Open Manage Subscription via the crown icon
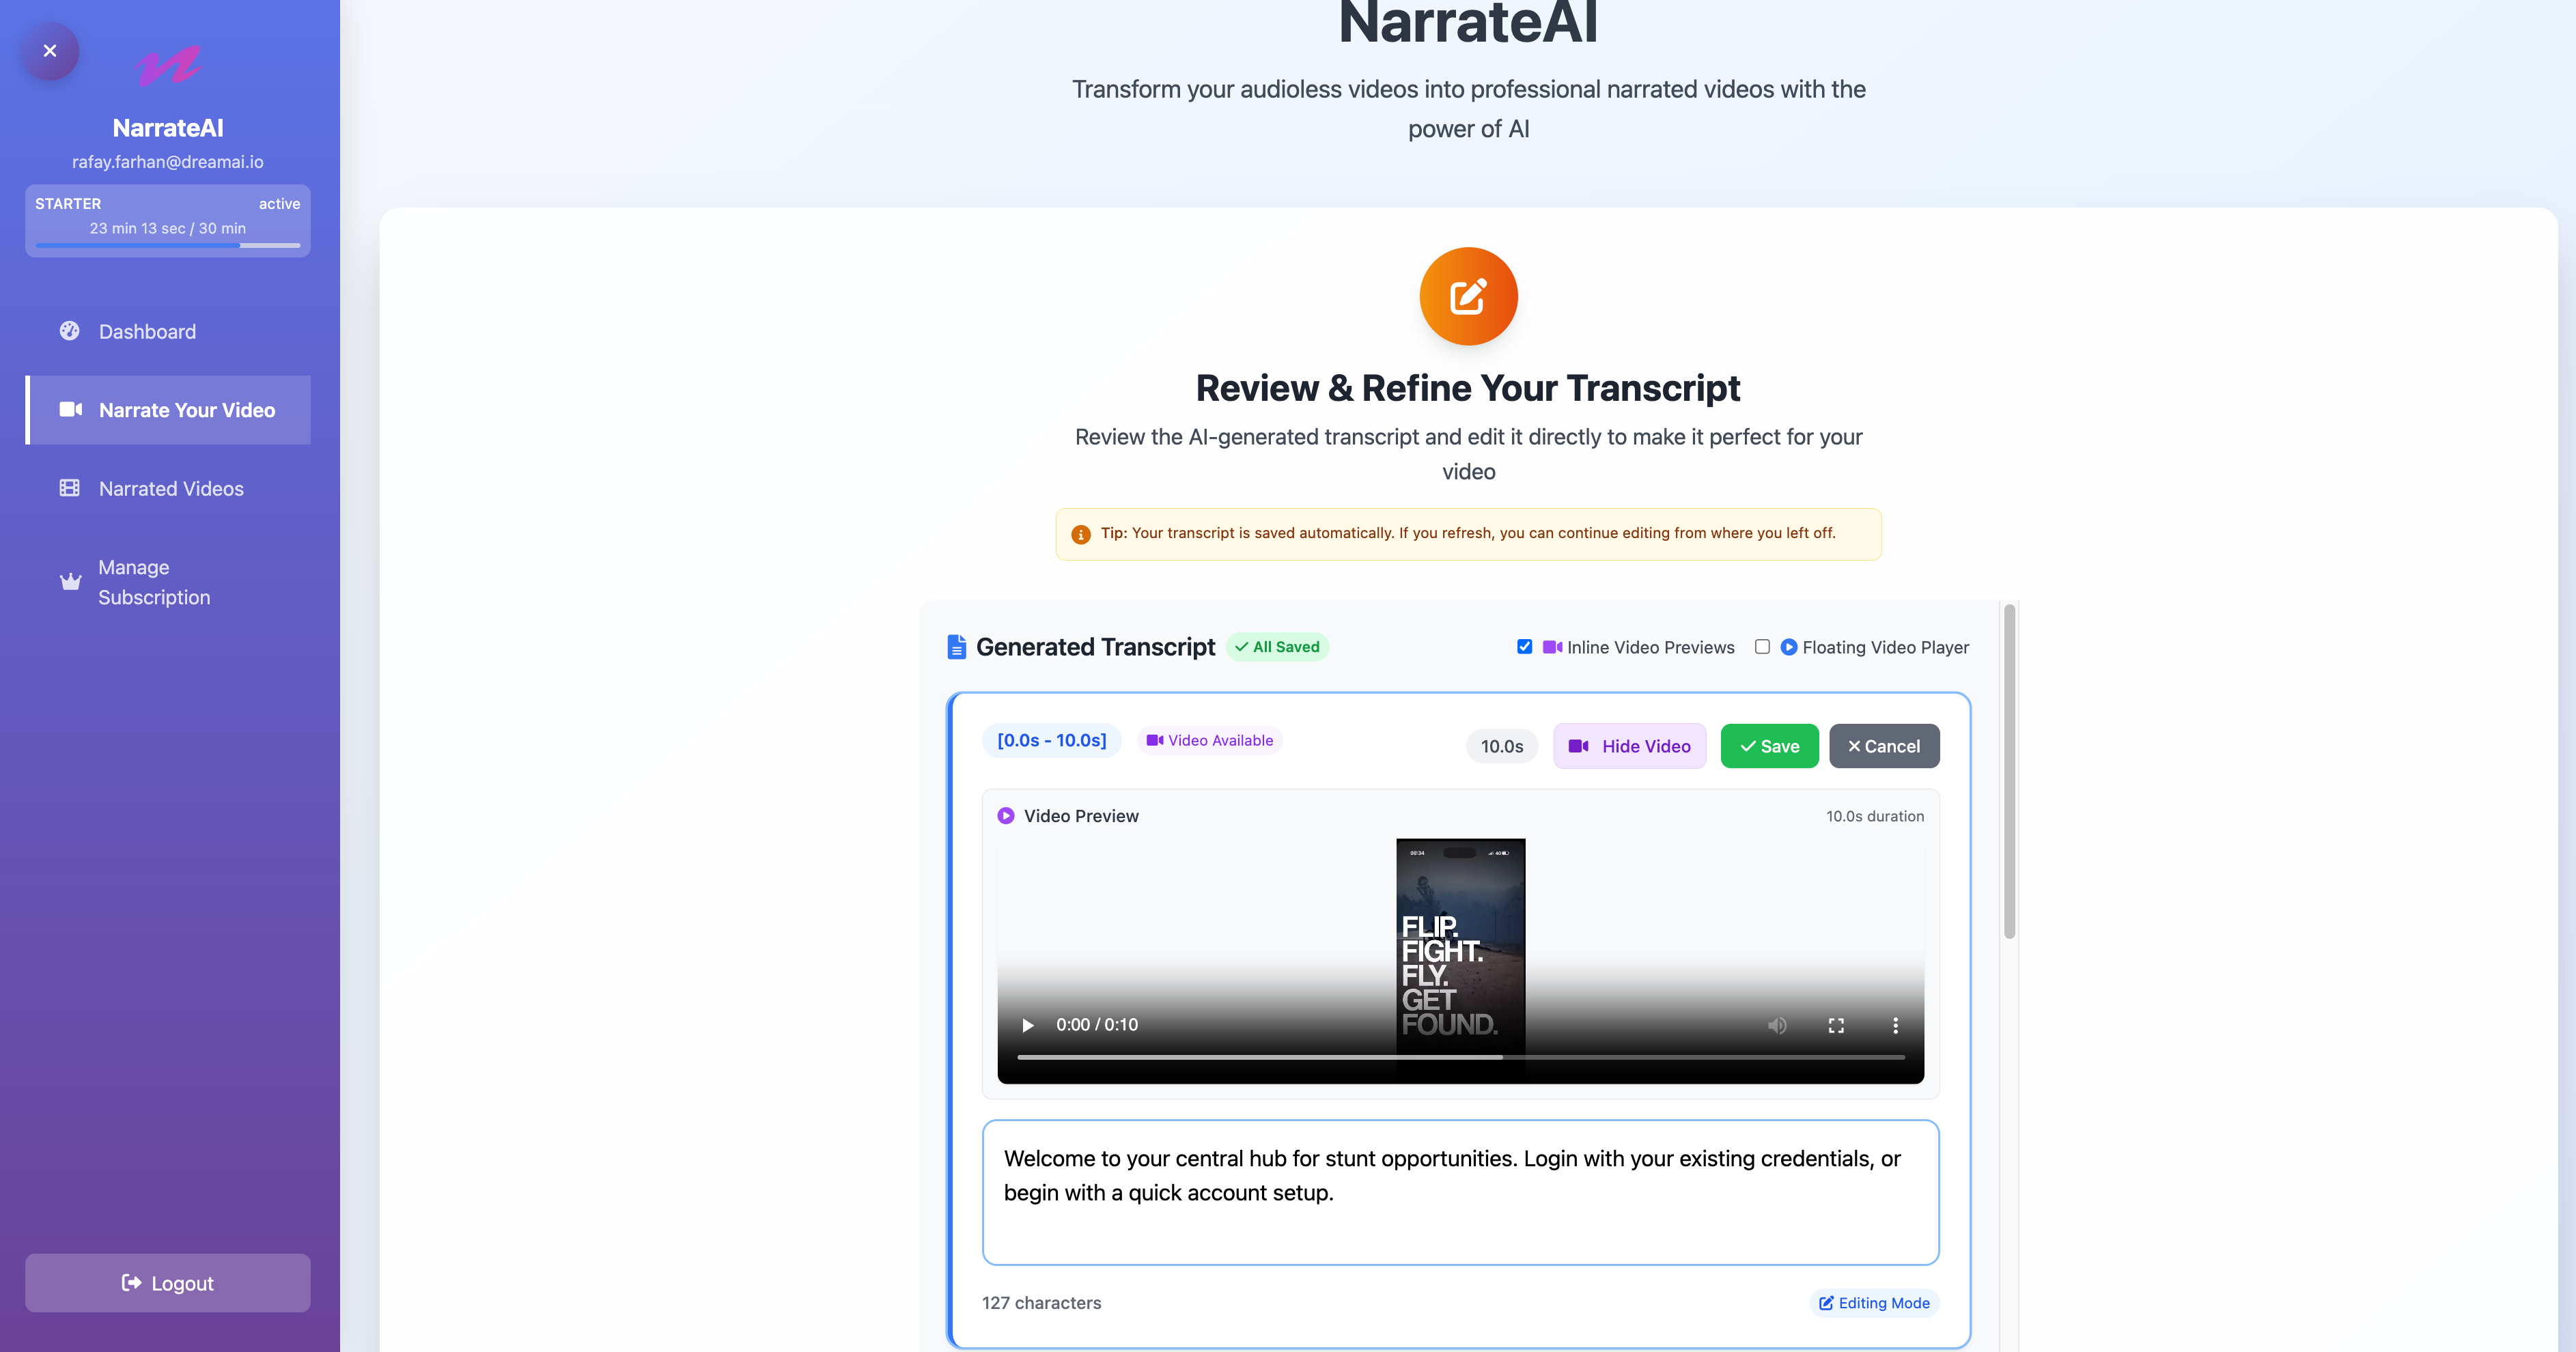 [69, 582]
